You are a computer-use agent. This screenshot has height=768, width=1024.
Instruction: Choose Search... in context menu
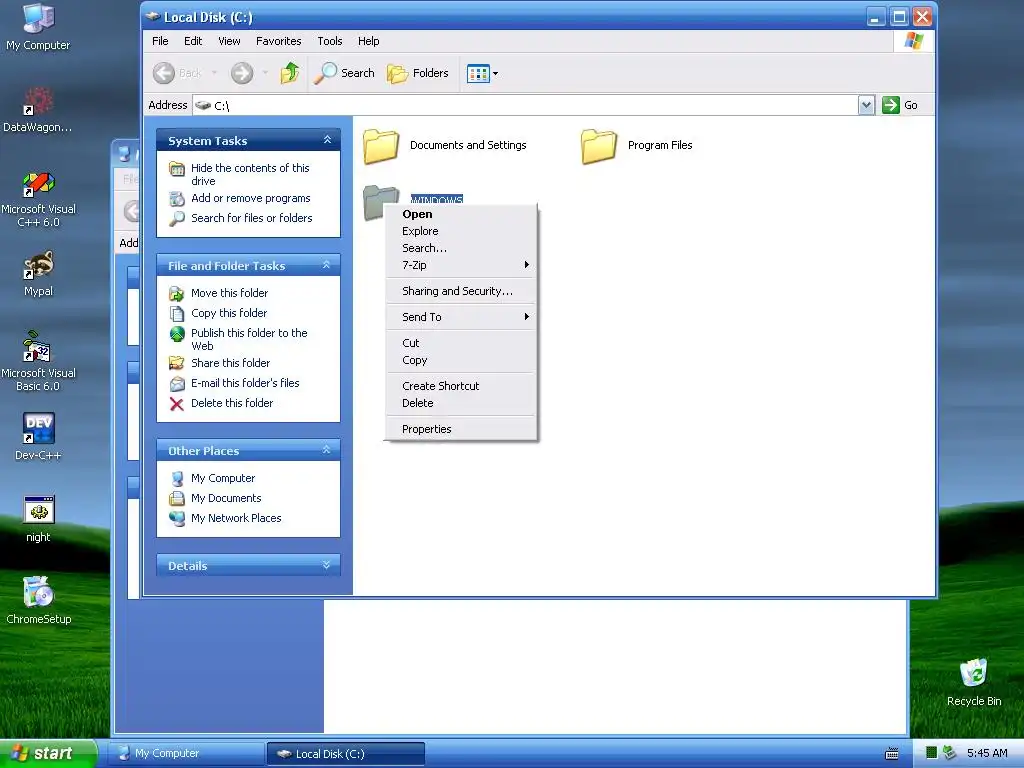pos(460,248)
